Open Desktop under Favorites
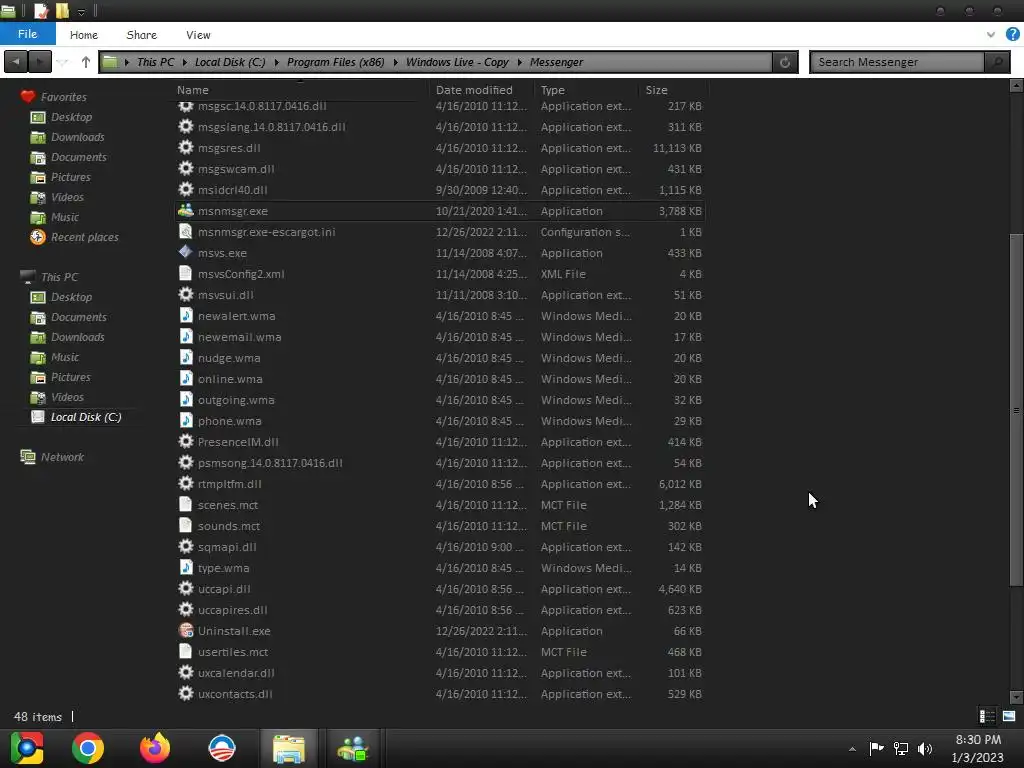The image size is (1024, 768). pyautogui.click(x=71, y=117)
